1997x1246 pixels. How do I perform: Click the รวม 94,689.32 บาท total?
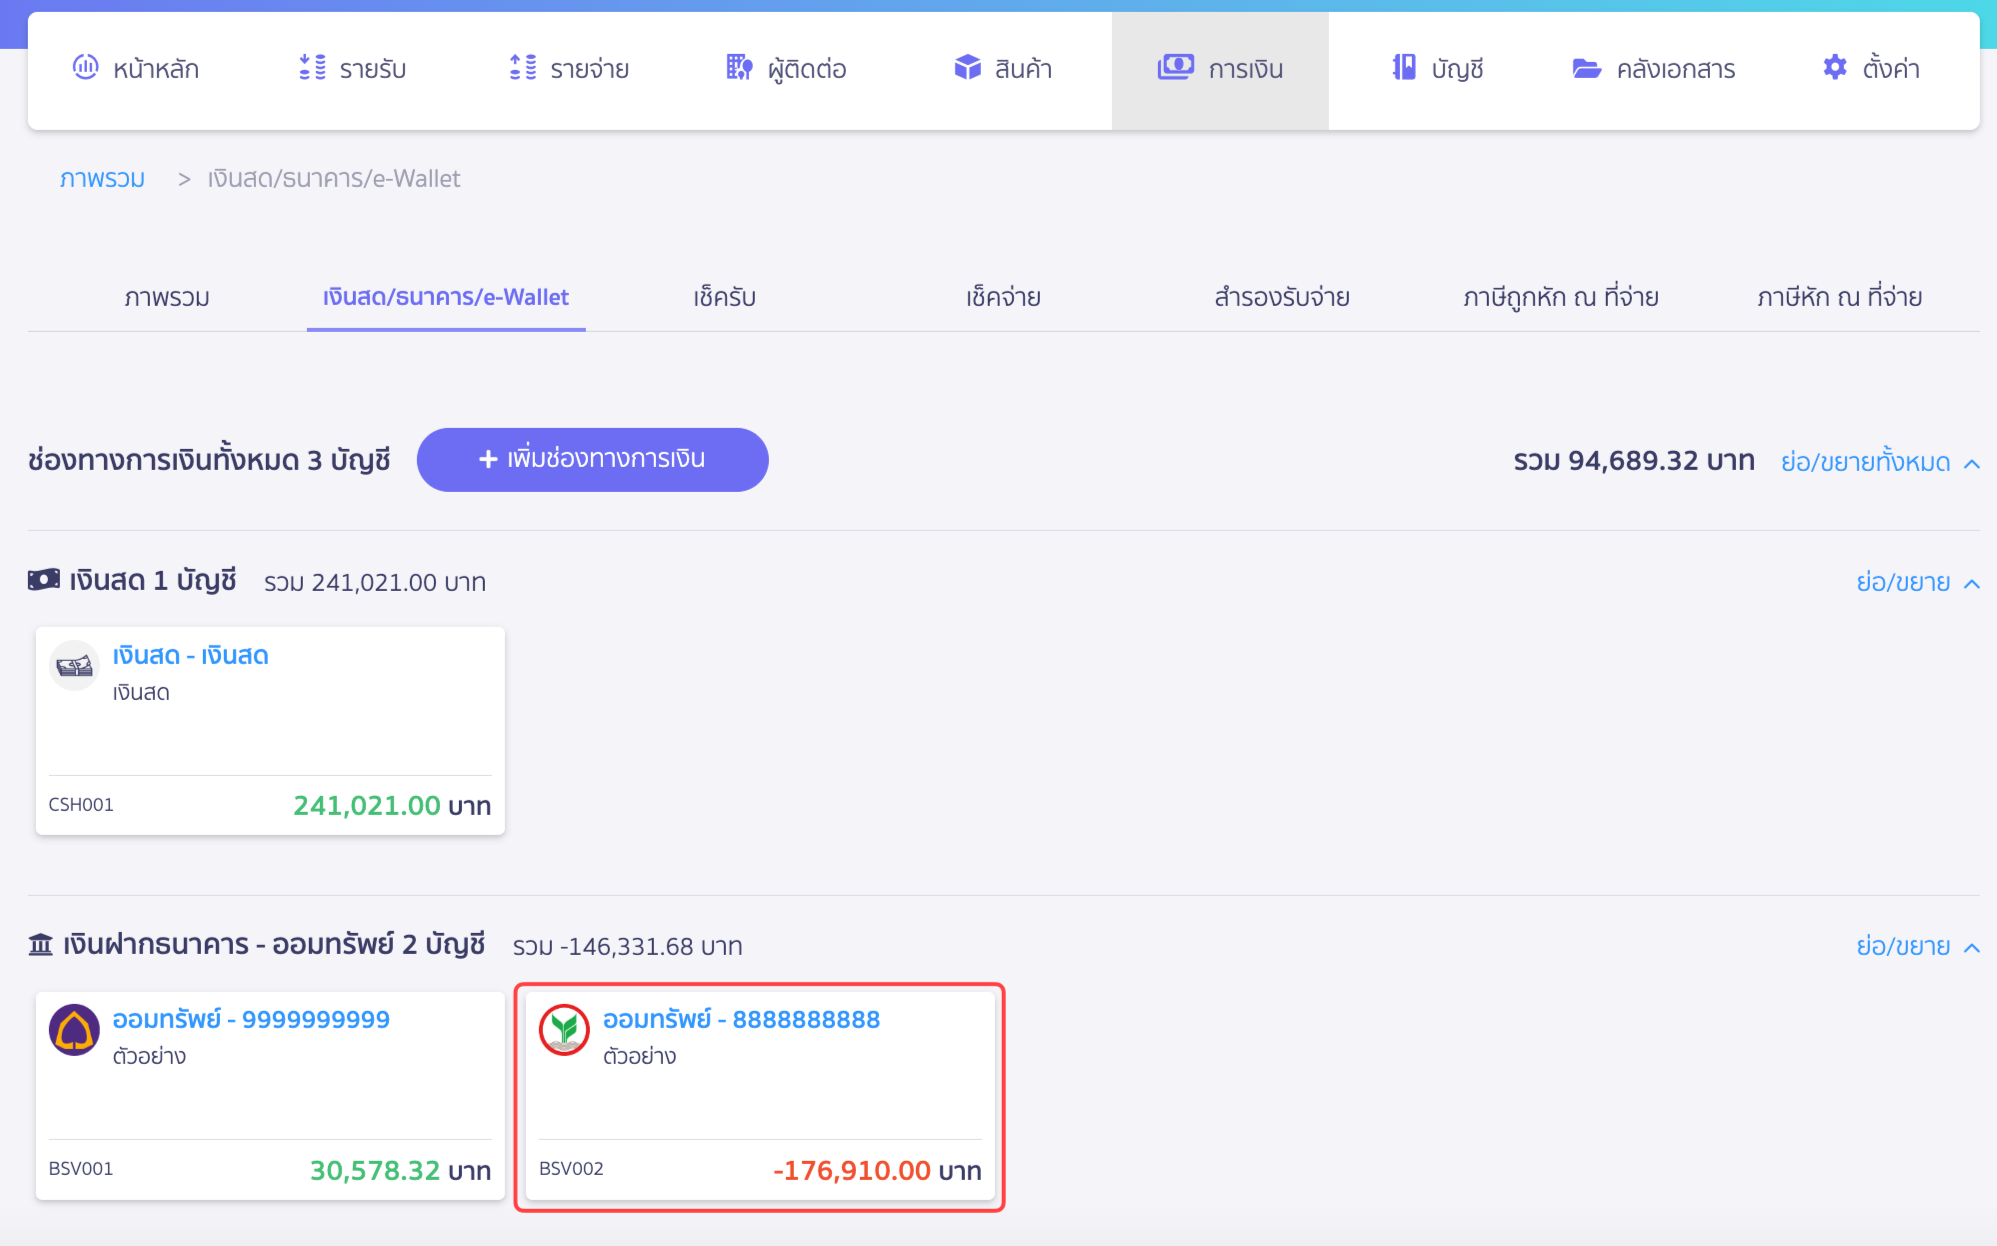click(1634, 460)
